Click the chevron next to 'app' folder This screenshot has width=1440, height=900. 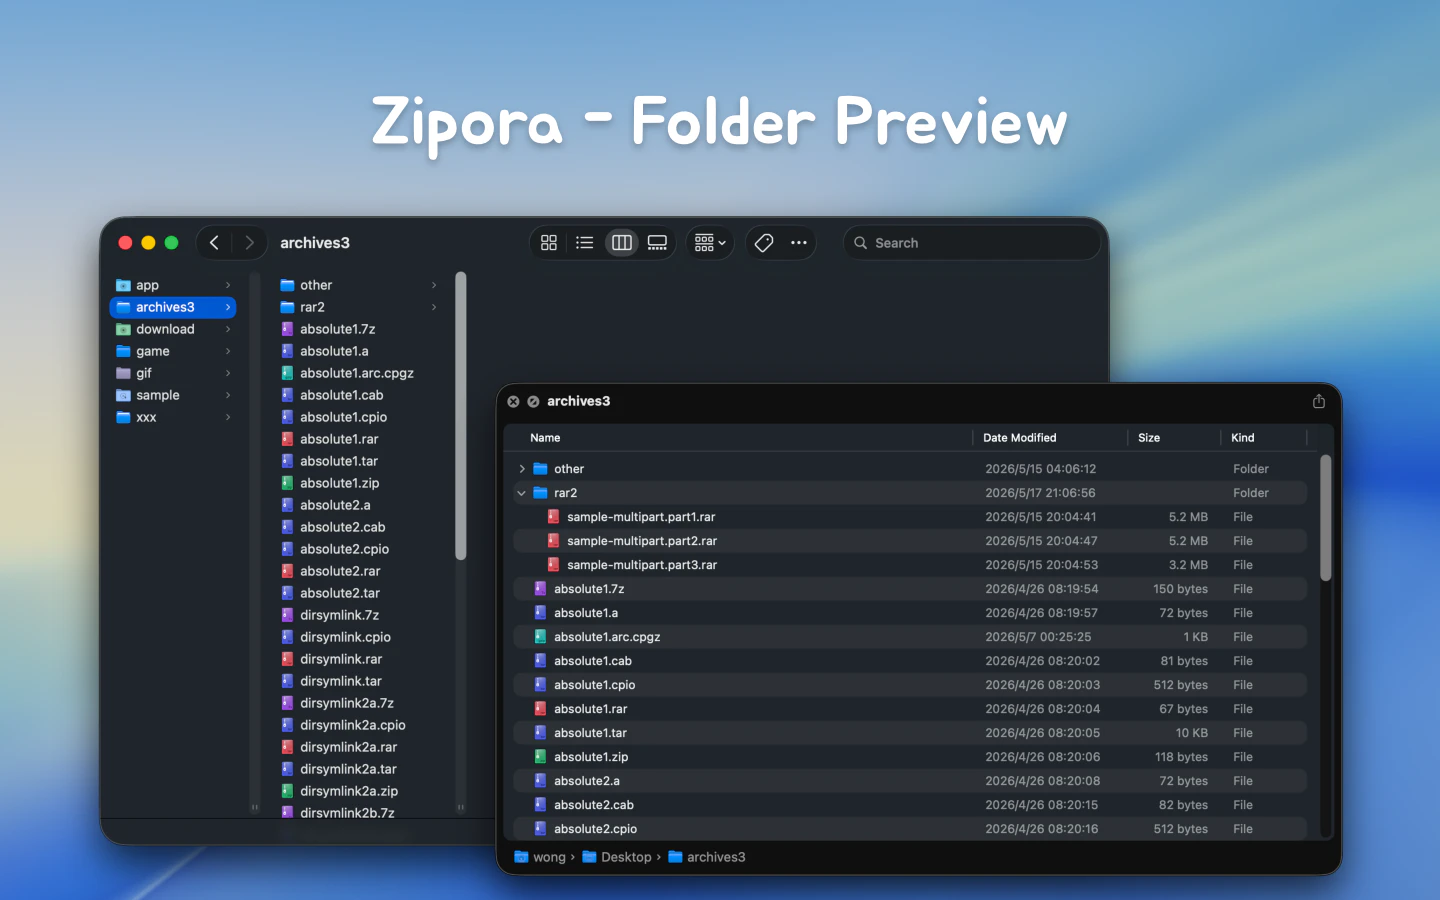(228, 285)
